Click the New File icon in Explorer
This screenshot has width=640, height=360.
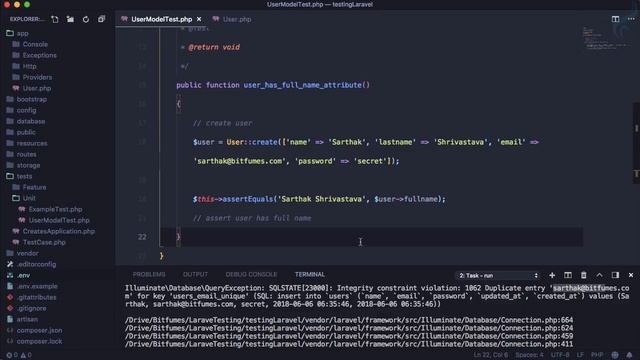55,19
